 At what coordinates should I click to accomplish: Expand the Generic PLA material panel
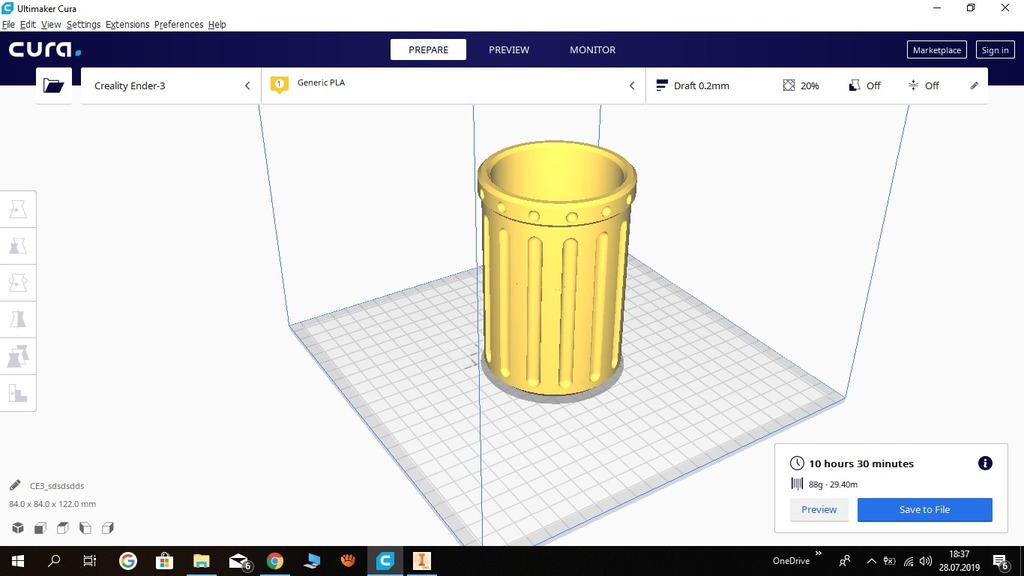click(453, 86)
